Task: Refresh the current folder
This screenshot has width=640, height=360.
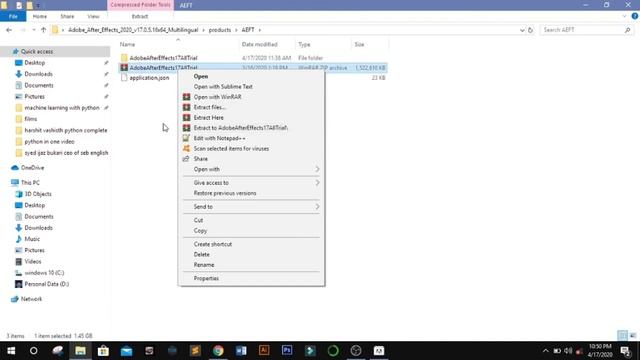Action: point(530,30)
